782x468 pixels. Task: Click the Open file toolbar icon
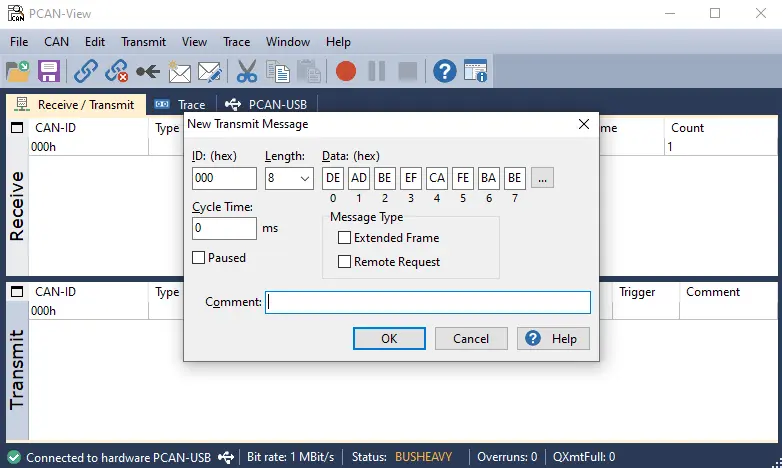click(17, 71)
